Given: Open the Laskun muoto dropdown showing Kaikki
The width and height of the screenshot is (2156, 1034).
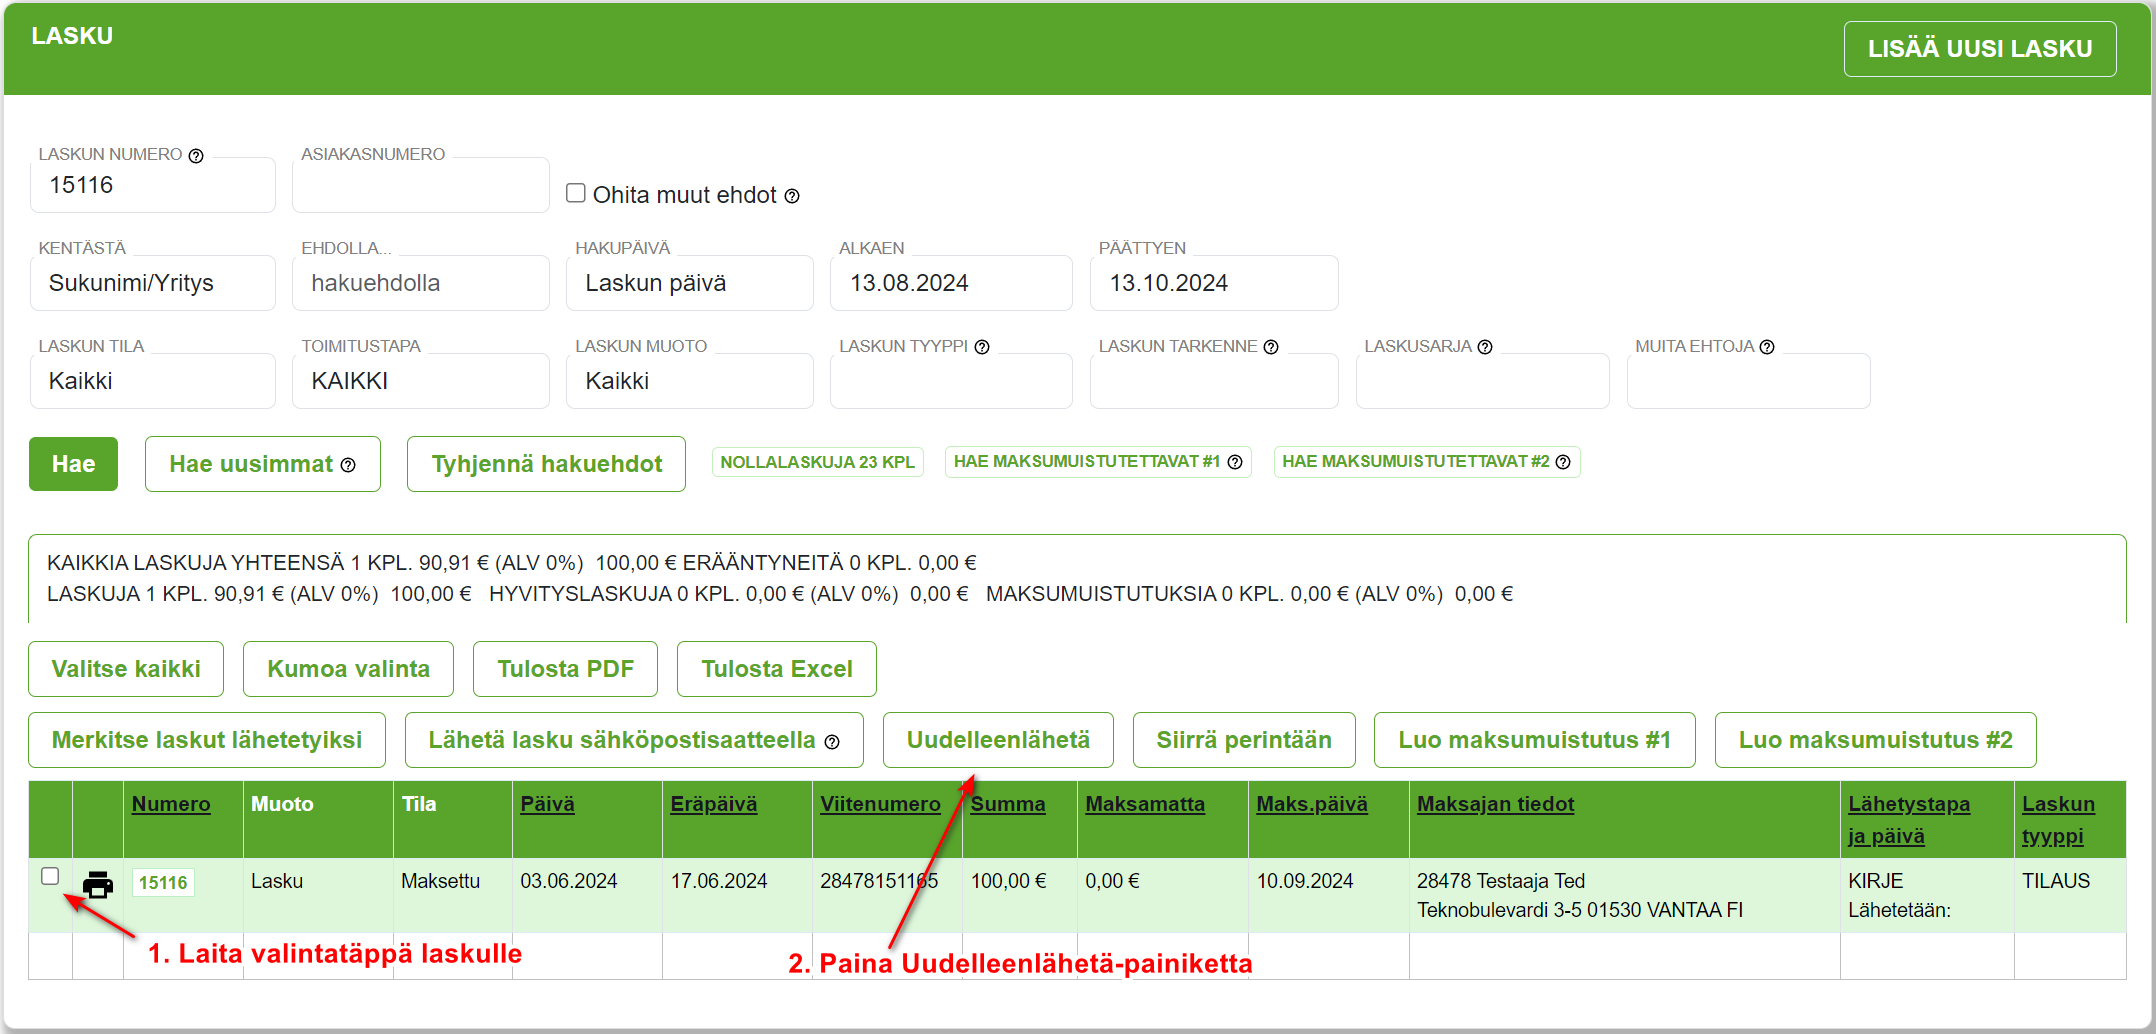Looking at the screenshot, I should (690, 381).
